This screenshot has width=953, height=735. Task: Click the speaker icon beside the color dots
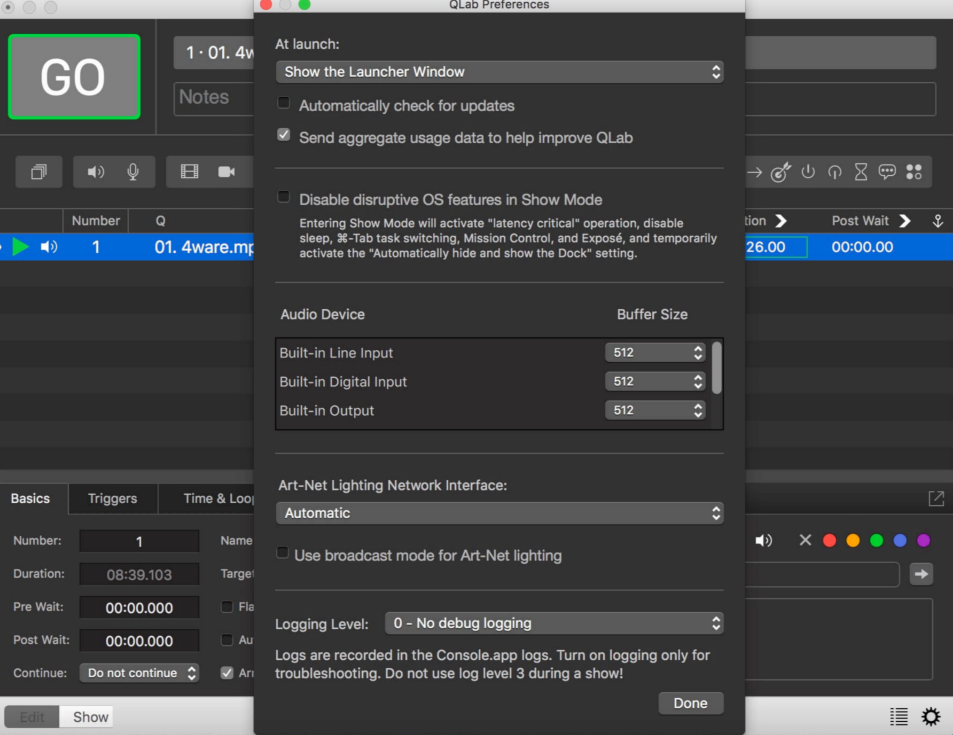click(763, 540)
